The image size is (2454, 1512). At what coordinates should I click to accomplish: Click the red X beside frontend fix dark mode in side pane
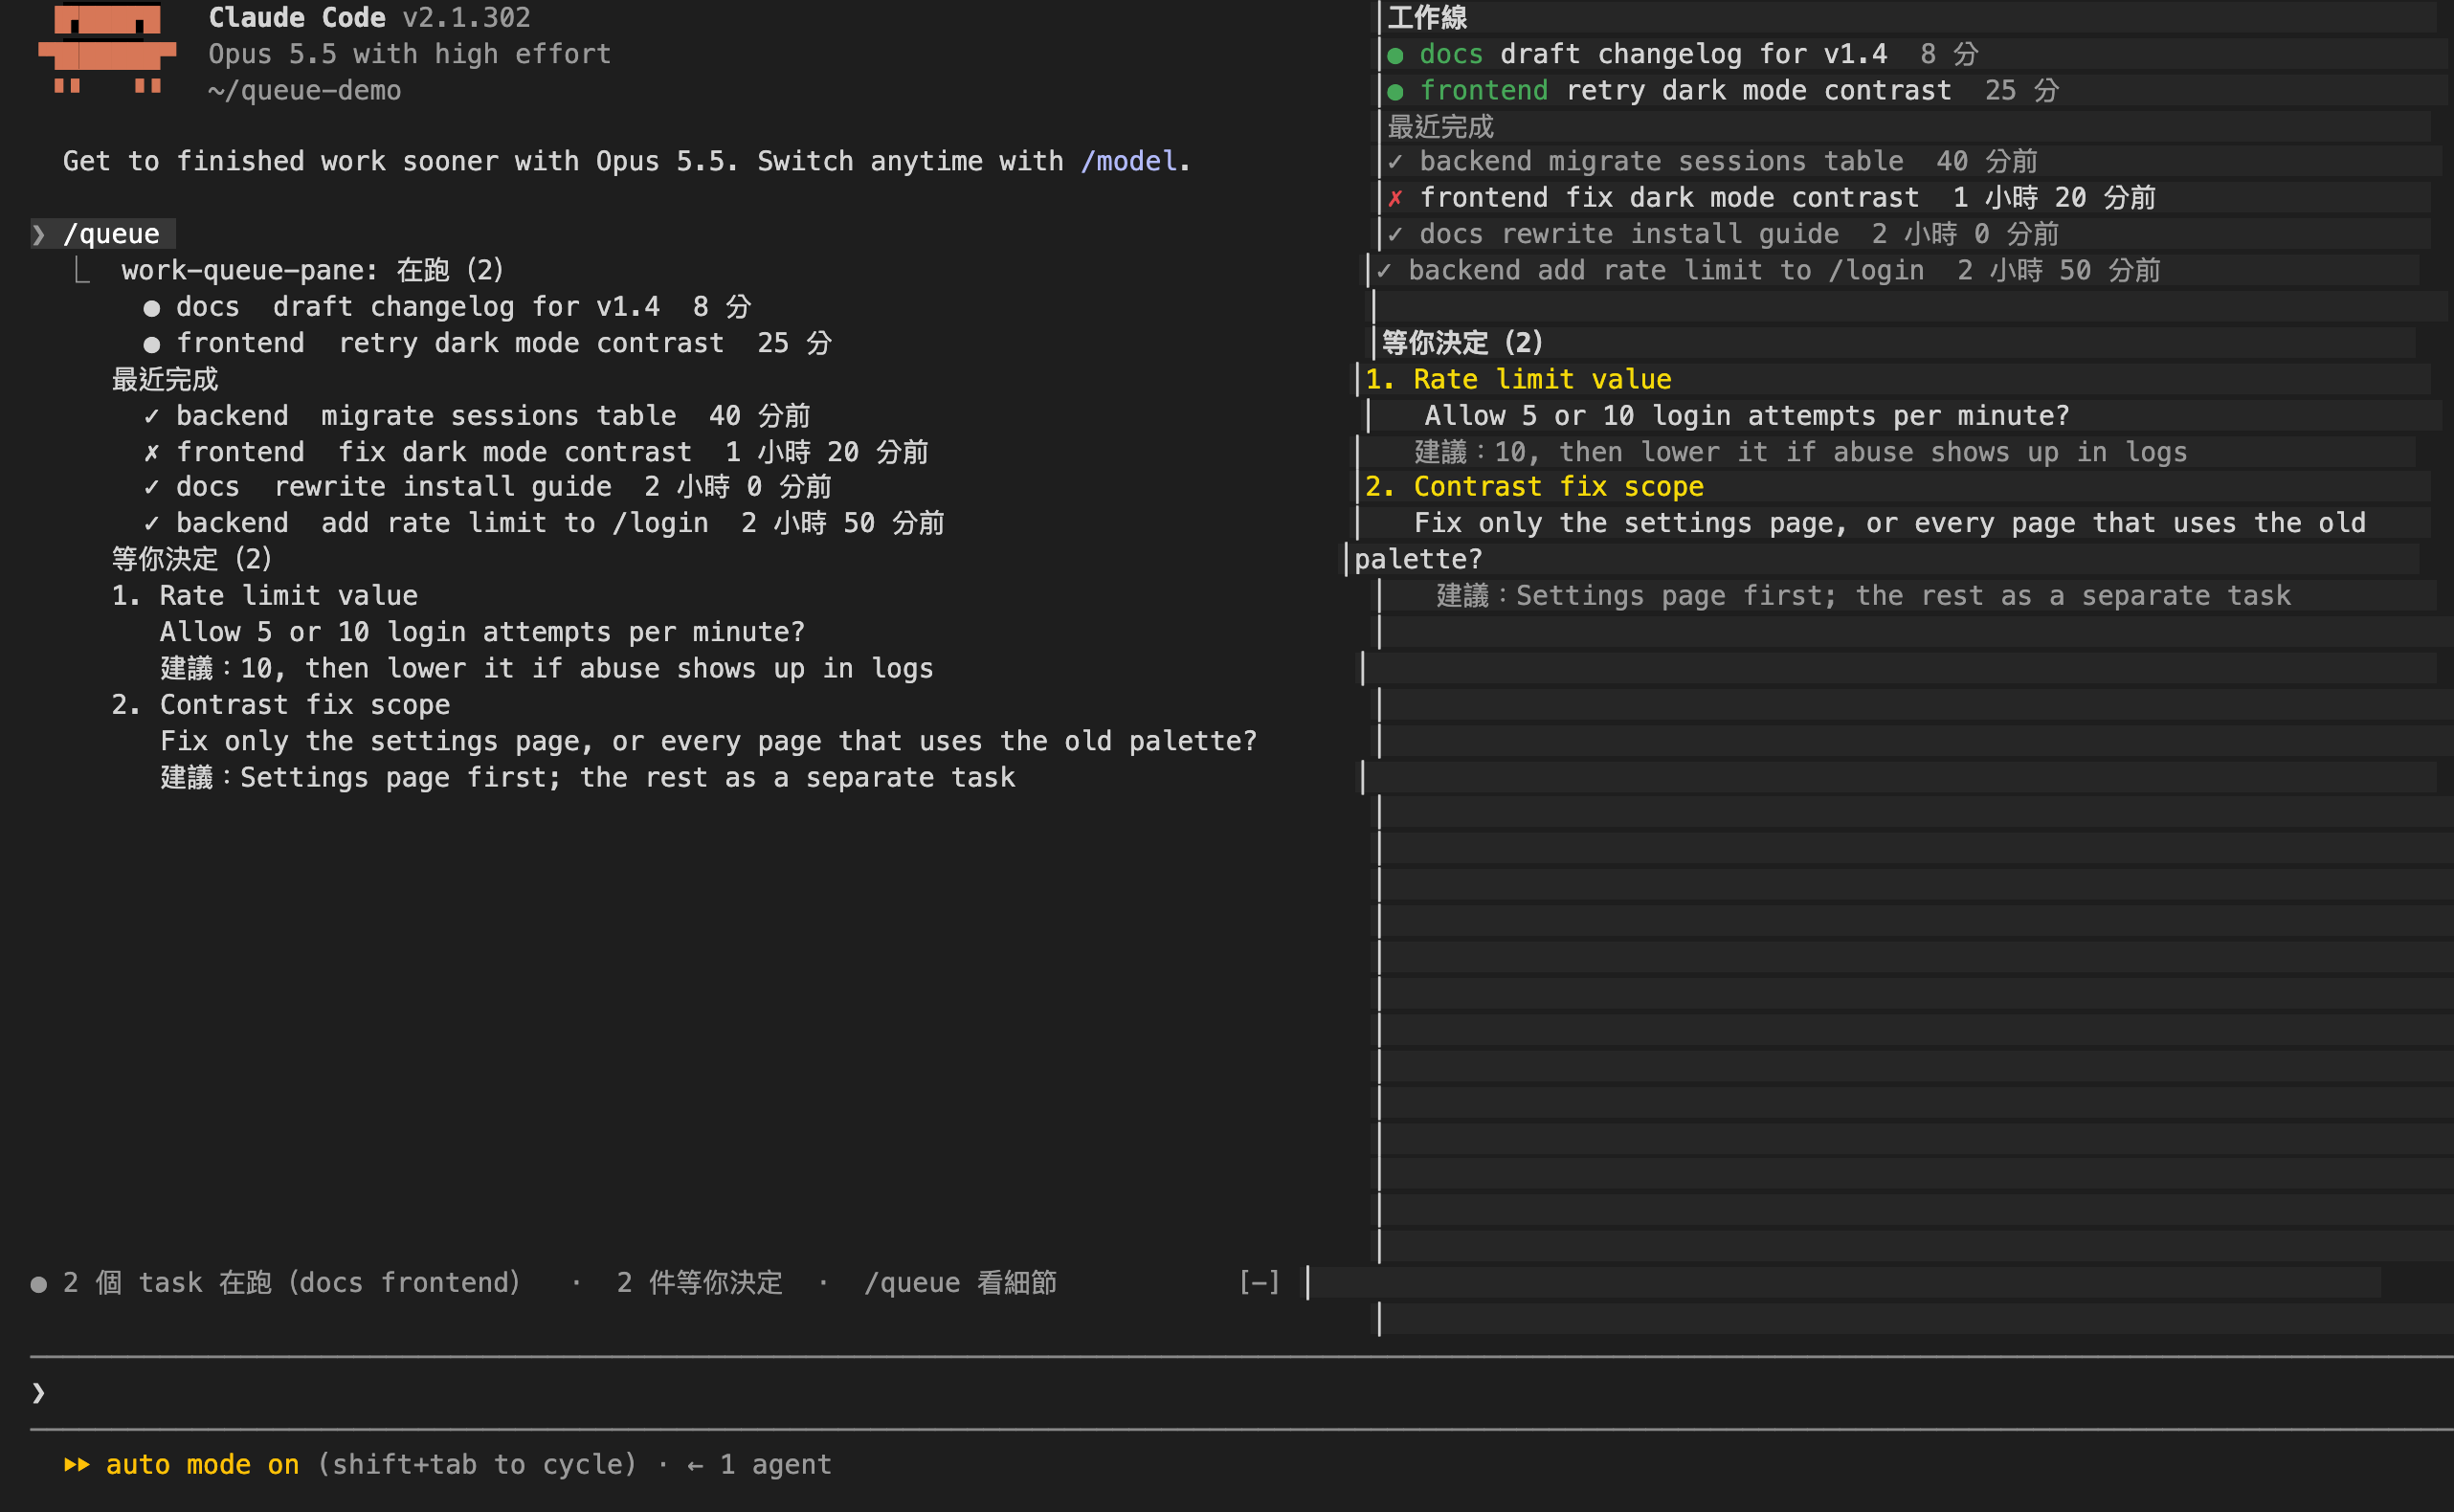click(1395, 198)
